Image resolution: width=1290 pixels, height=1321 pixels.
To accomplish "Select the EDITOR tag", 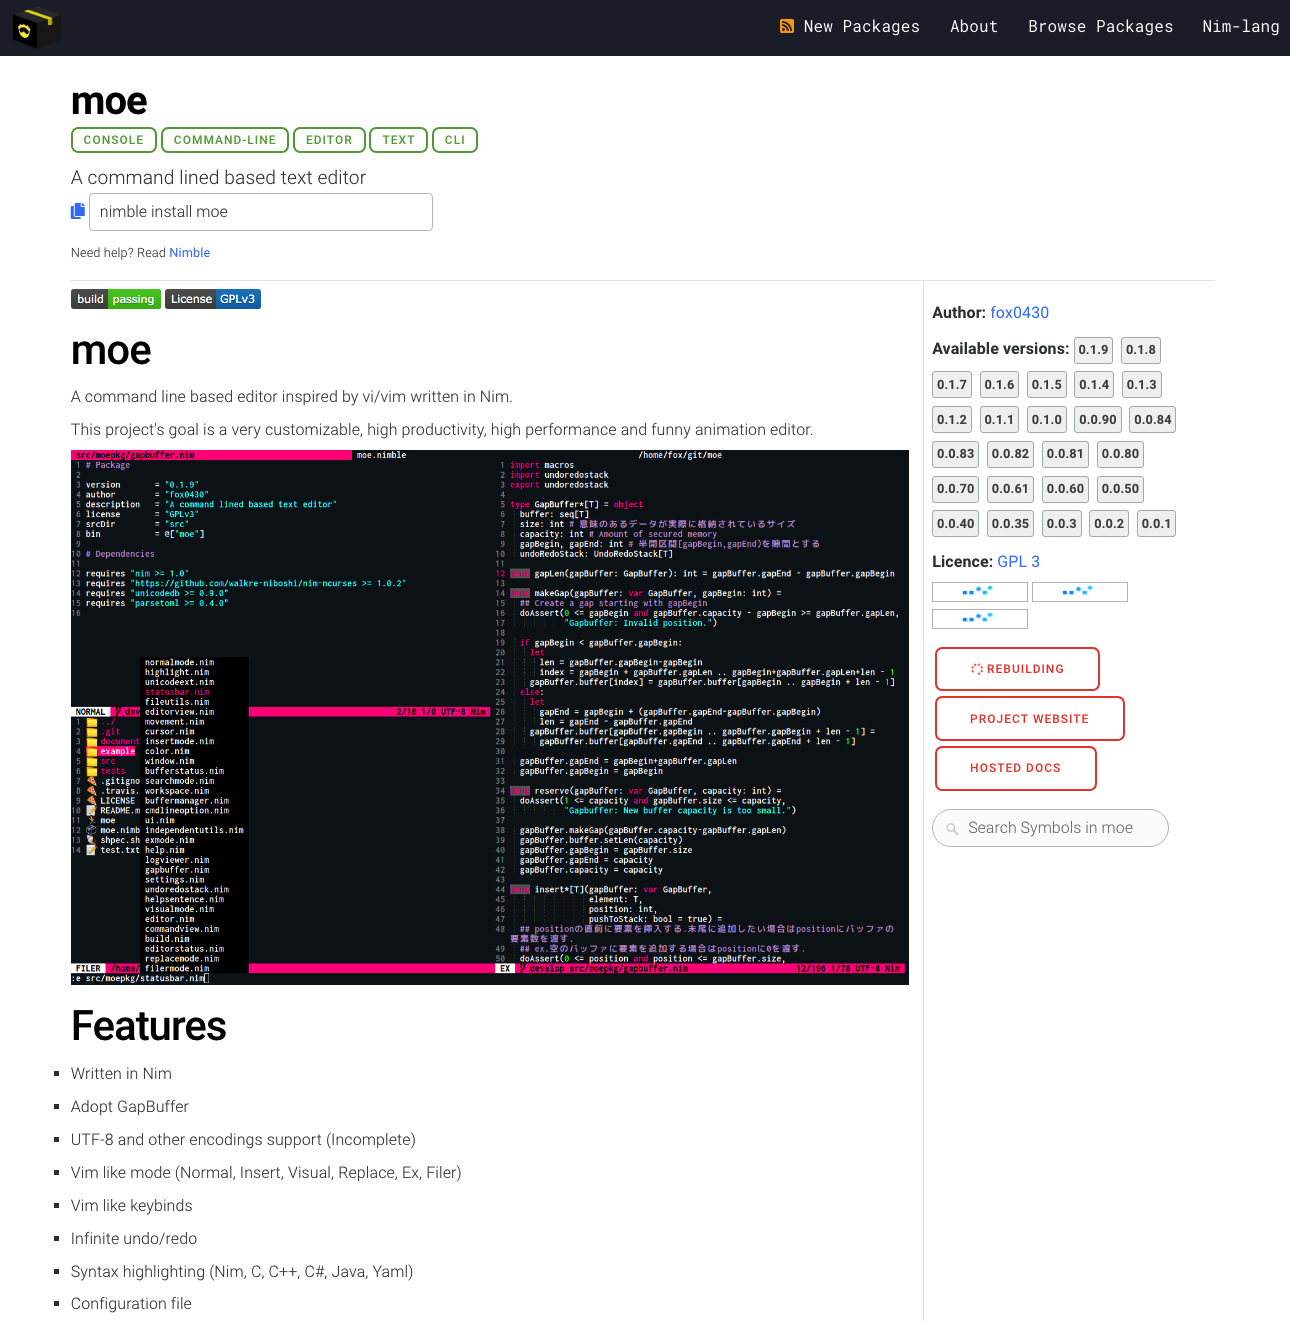I will (329, 140).
